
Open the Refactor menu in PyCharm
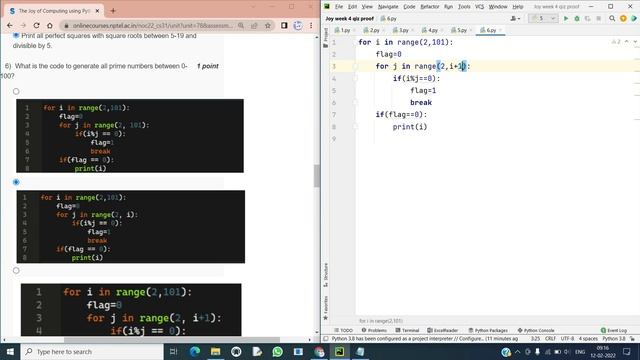[430, 7]
